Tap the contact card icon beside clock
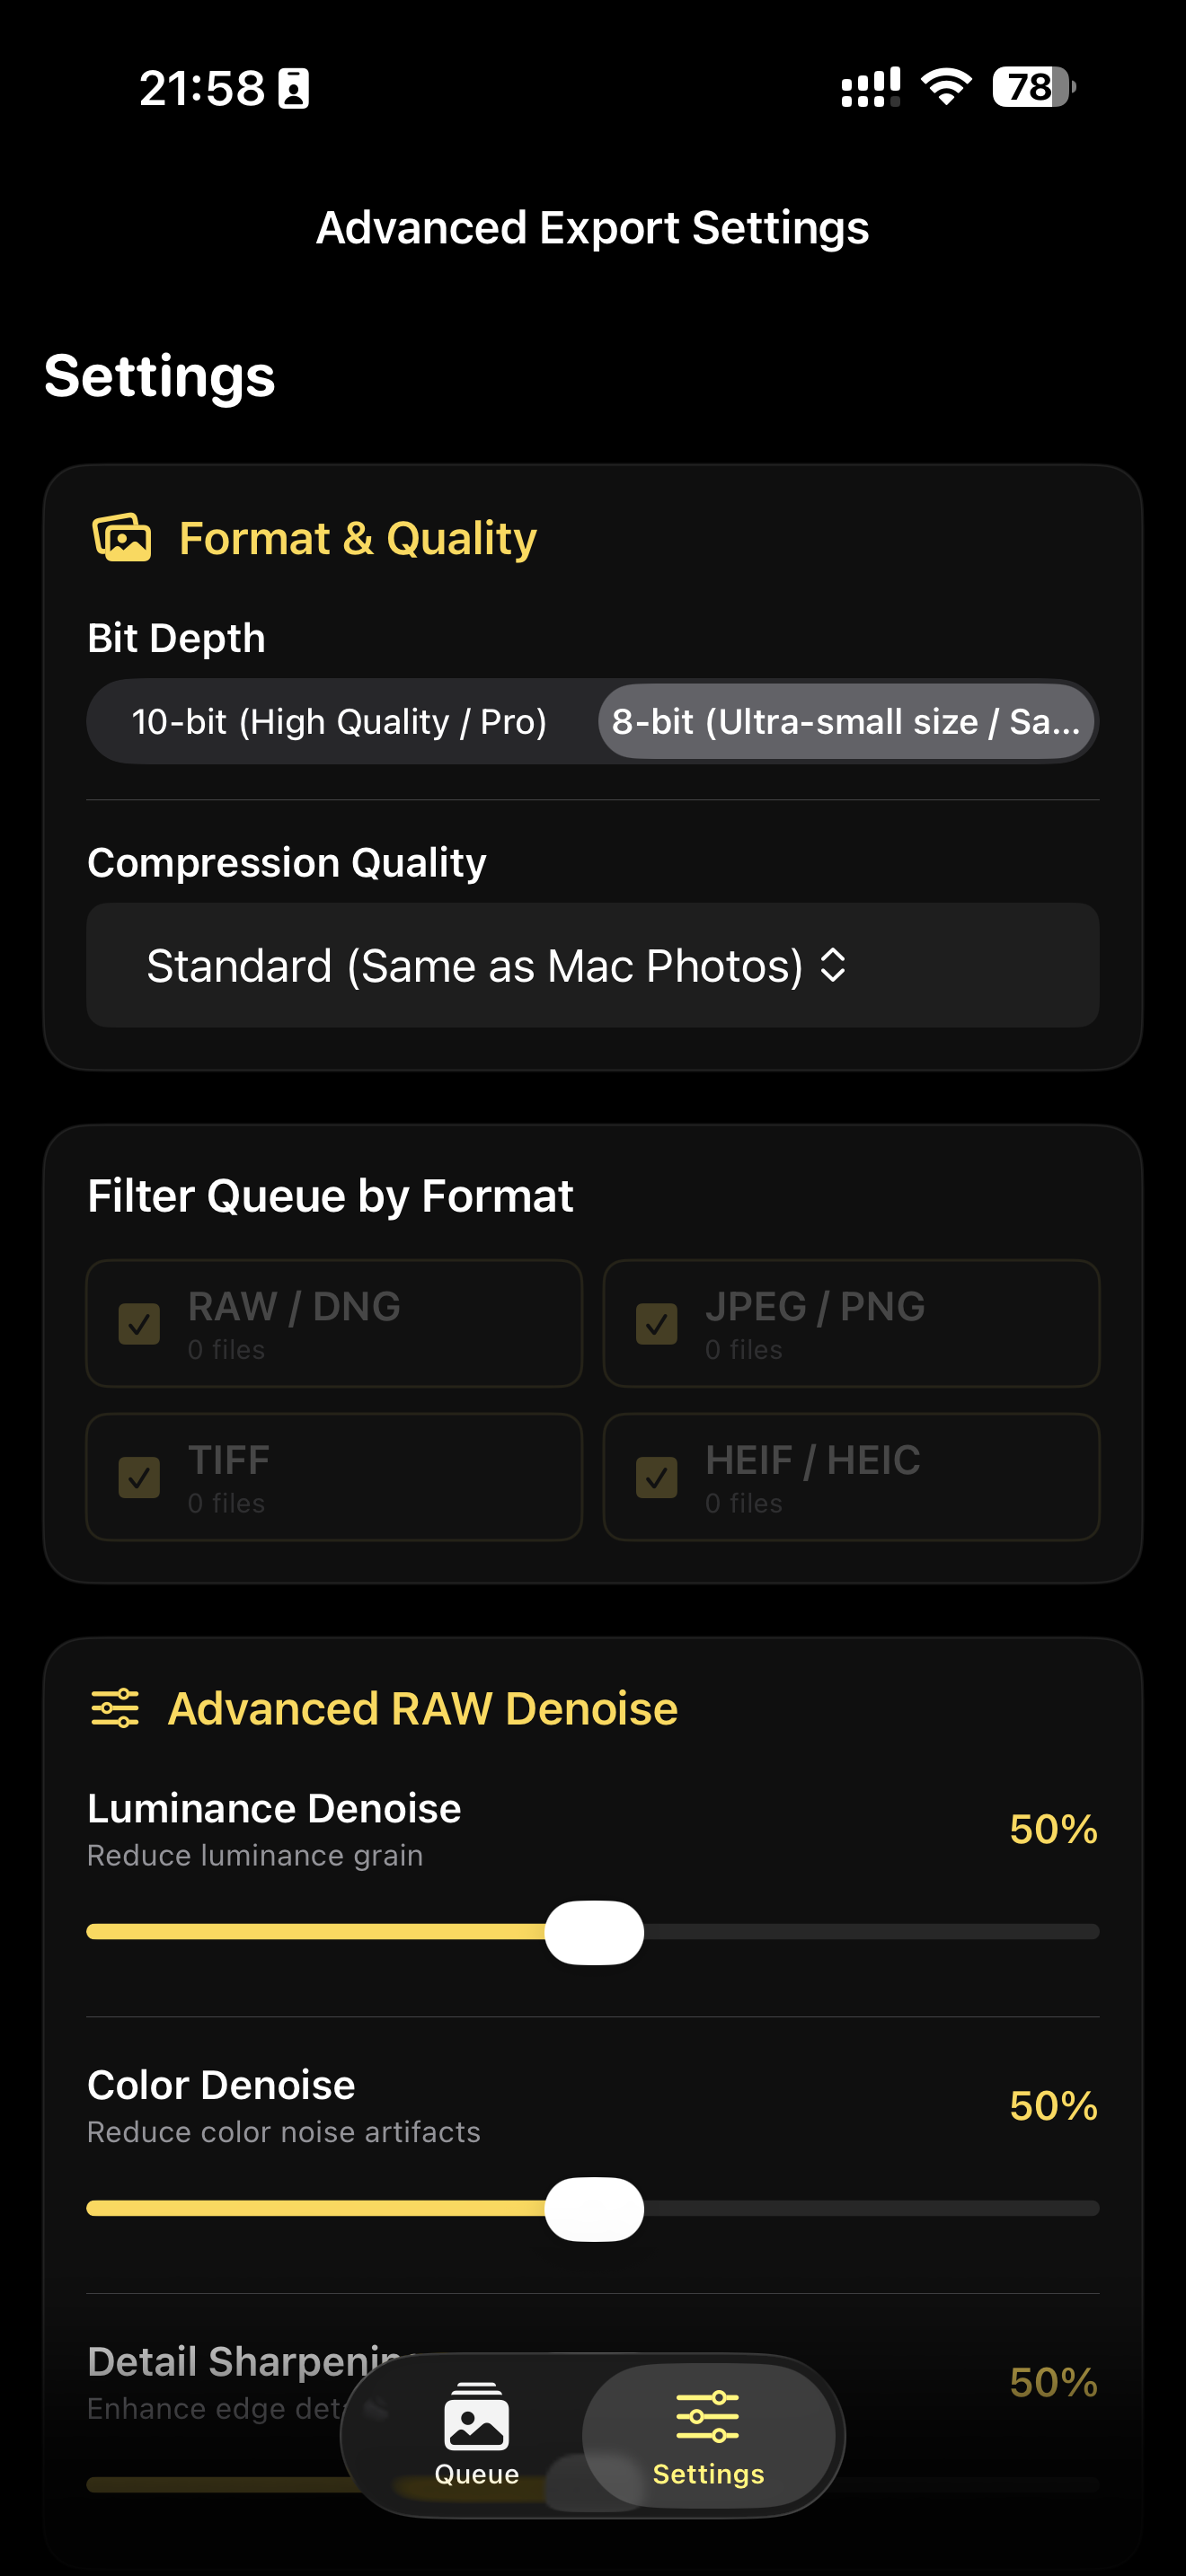The height and width of the screenshot is (2576, 1186). [293, 88]
